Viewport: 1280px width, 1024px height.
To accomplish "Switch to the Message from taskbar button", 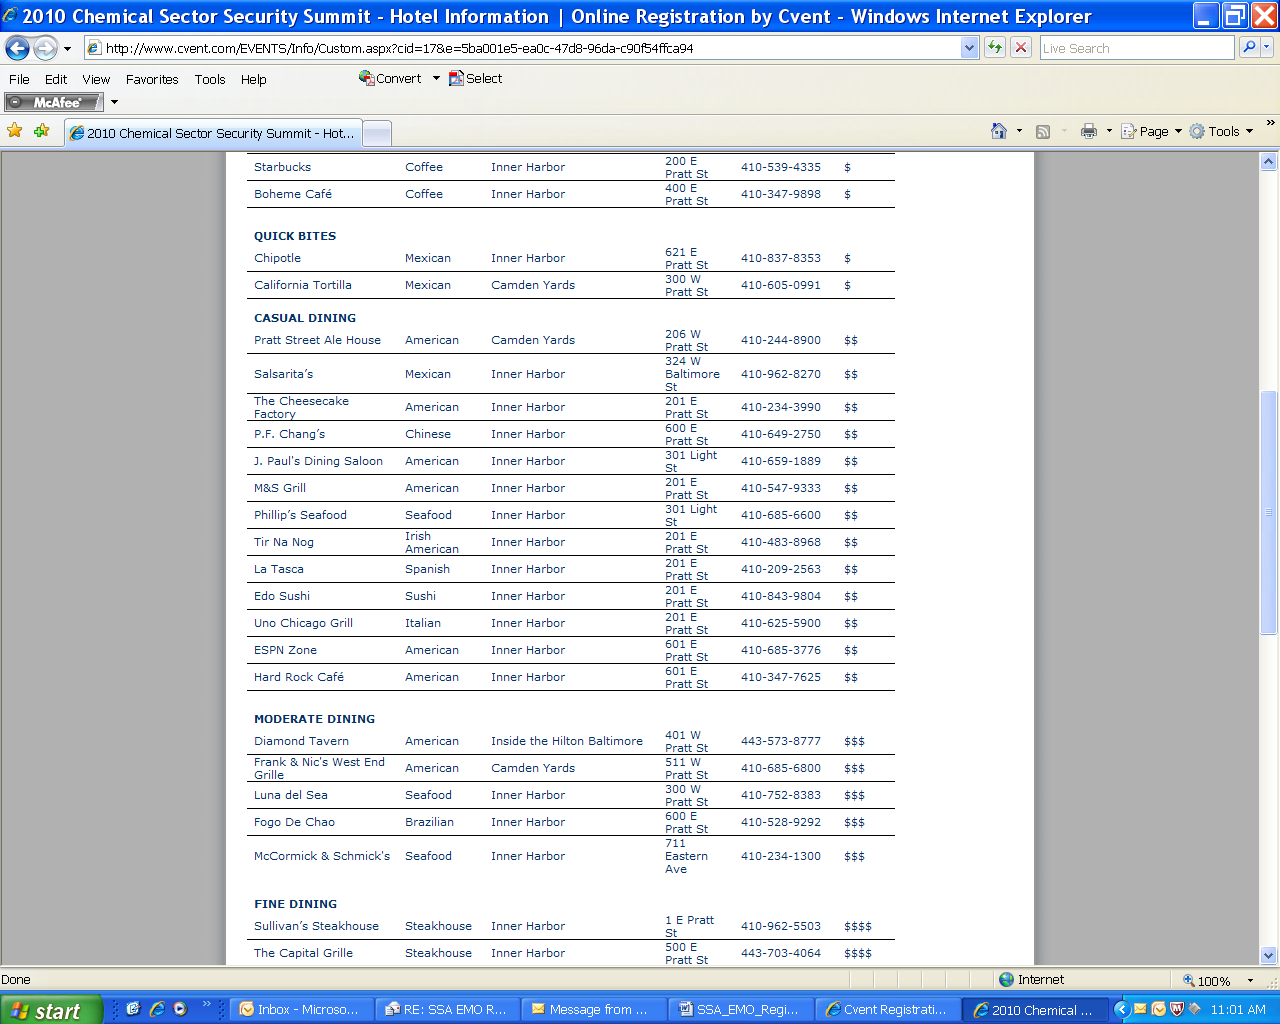I will pos(593,1010).
